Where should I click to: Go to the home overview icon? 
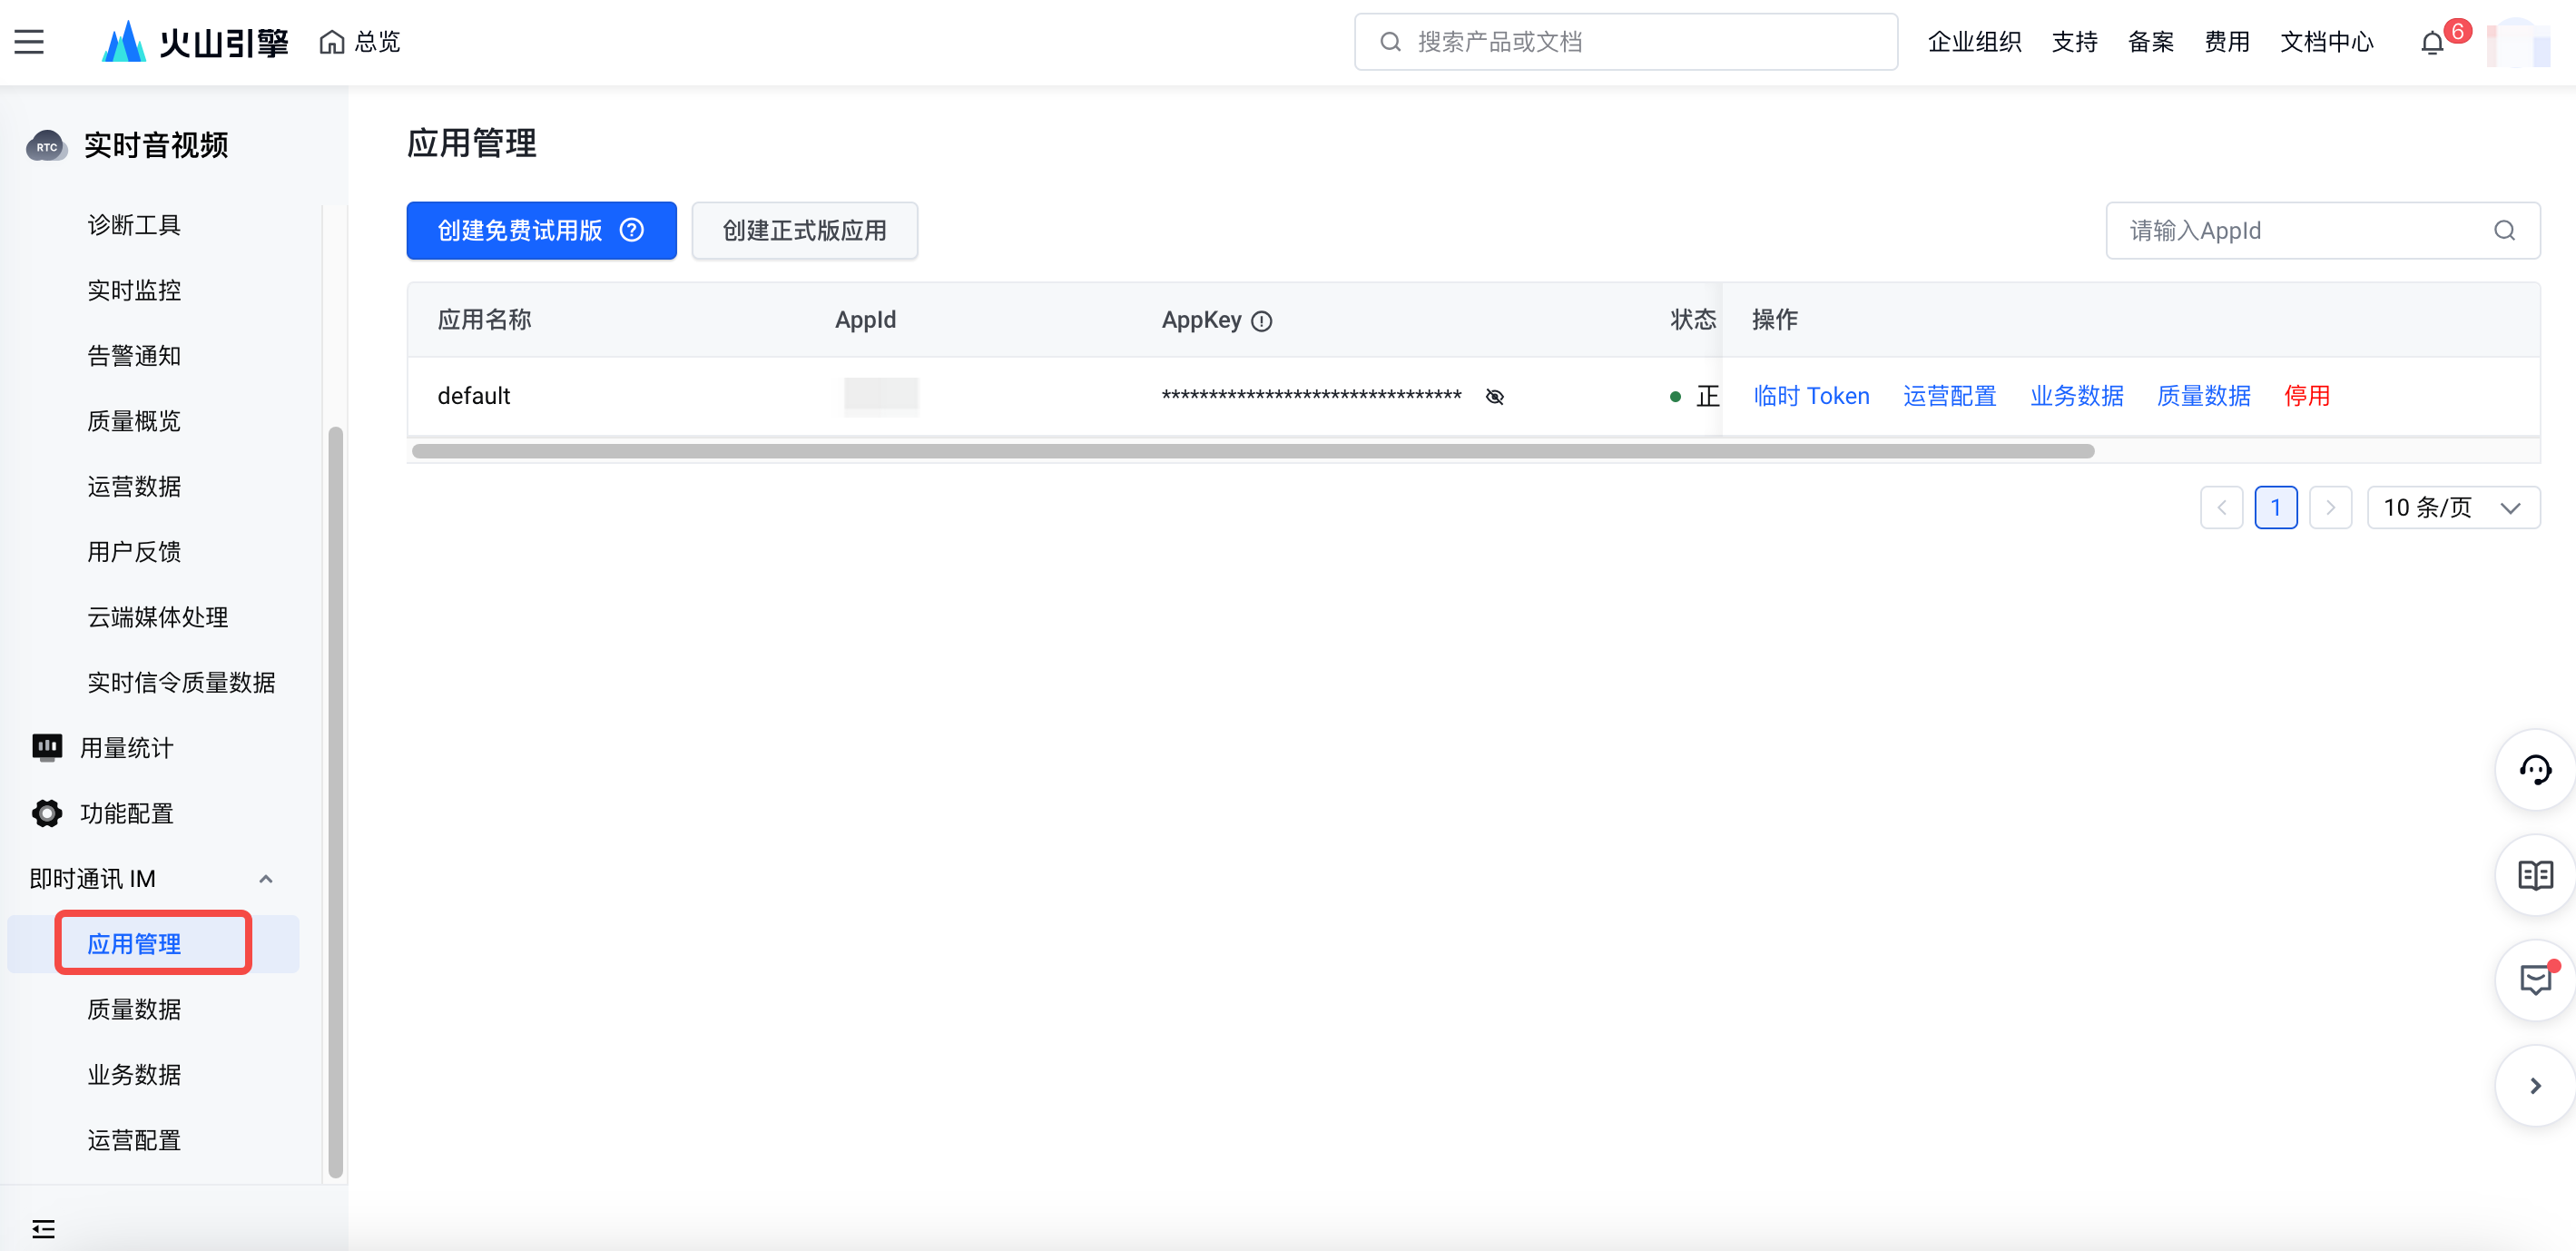click(x=332, y=42)
